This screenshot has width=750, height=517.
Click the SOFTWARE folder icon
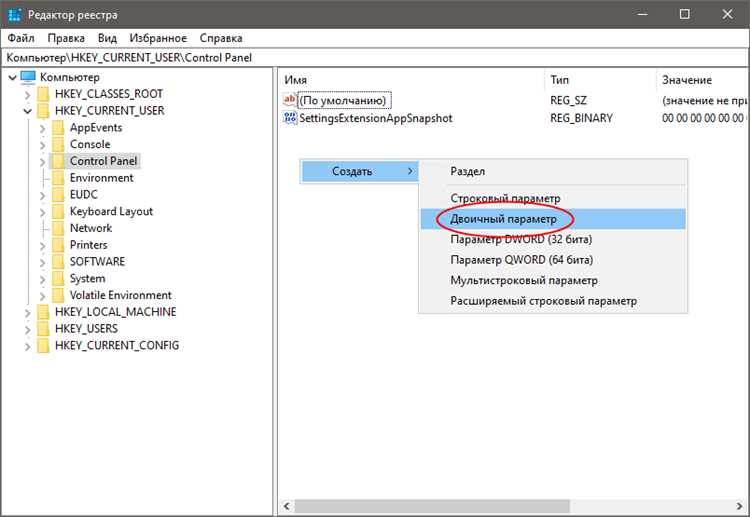click(58, 262)
